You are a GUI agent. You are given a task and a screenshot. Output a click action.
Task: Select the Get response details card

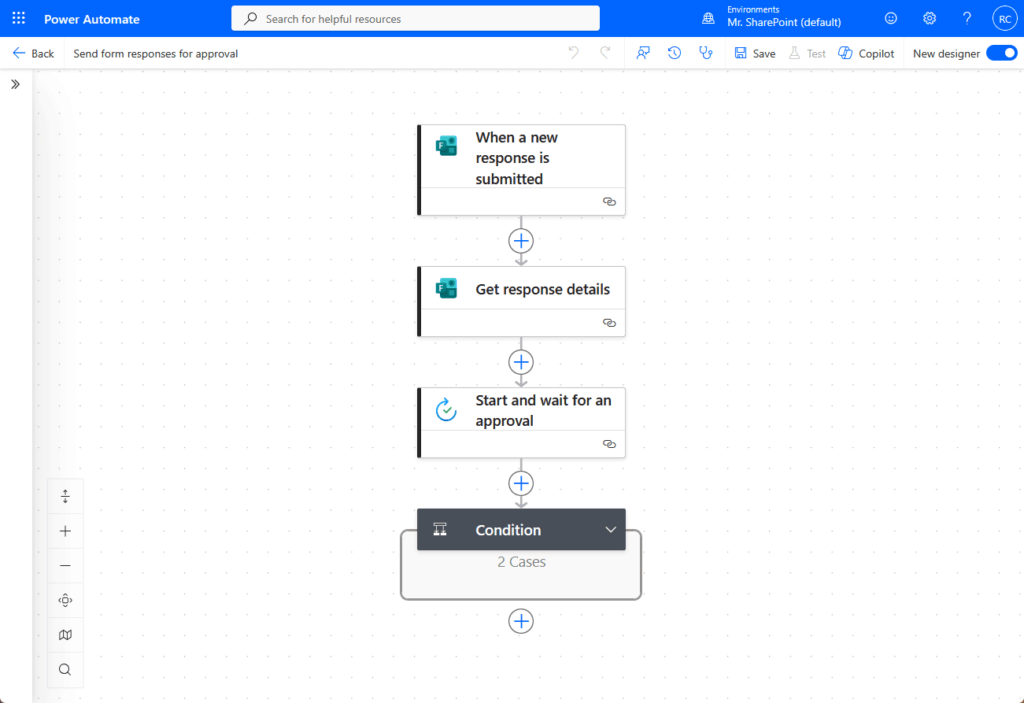(521, 301)
